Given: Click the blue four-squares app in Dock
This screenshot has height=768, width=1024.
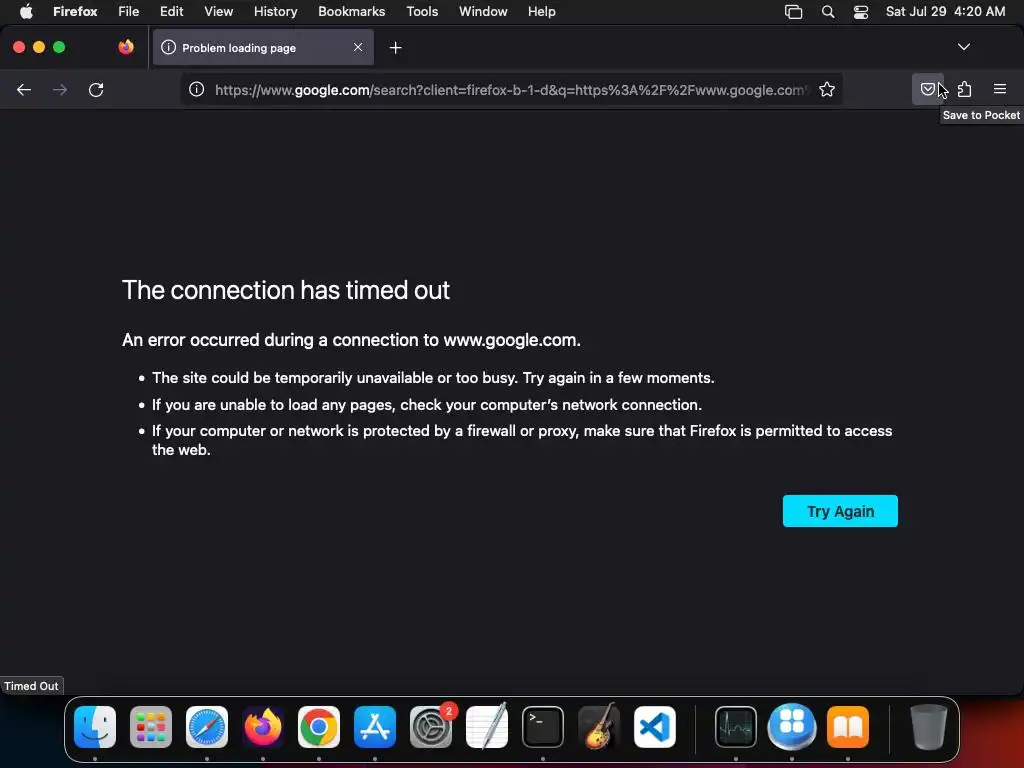Looking at the screenshot, I should (x=792, y=727).
